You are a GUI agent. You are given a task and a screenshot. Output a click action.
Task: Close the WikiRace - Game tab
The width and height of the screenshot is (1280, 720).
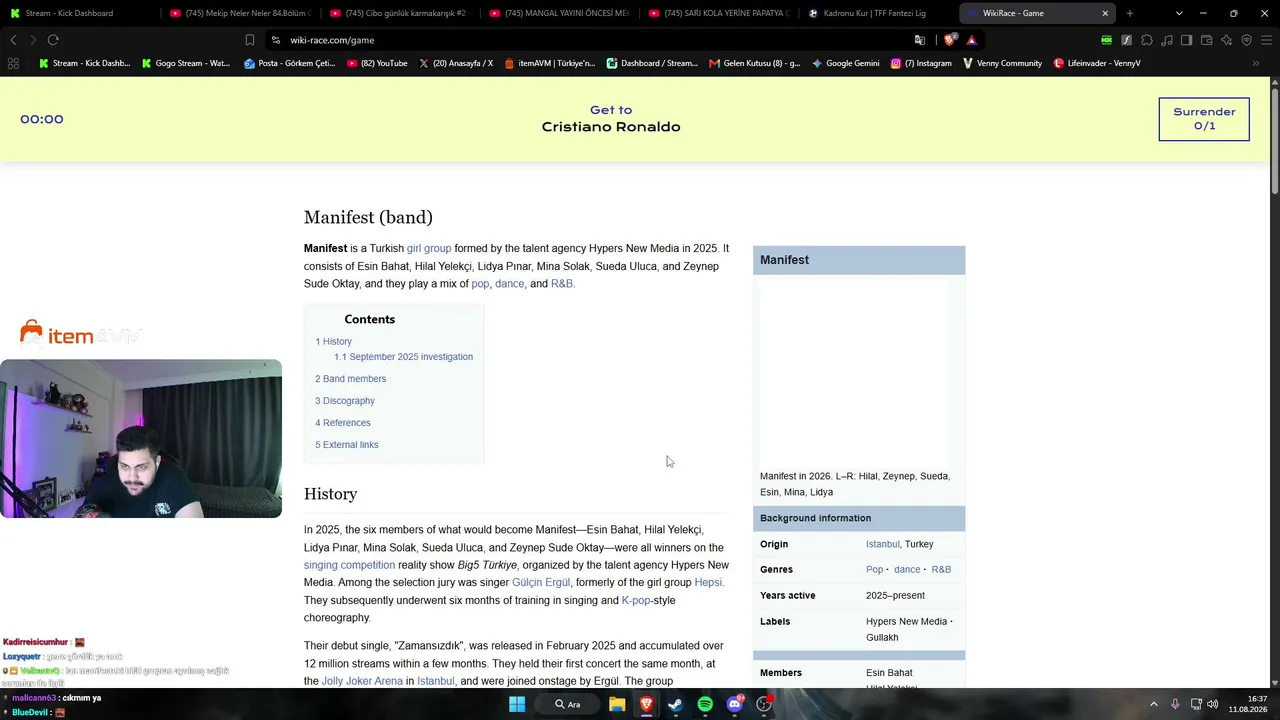coord(1105,13)
